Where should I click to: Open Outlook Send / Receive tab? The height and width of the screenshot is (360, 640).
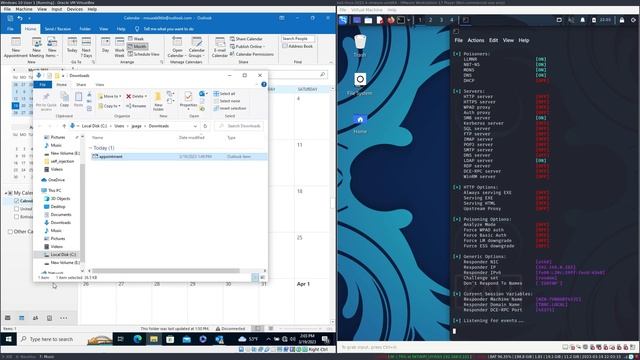58,29
